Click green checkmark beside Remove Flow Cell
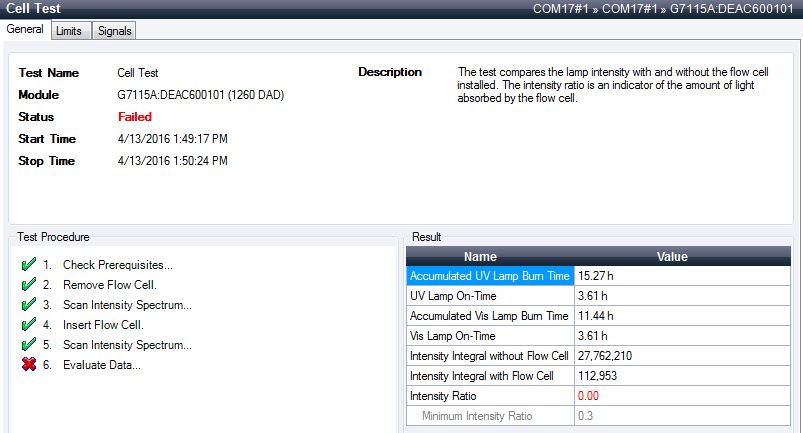Screen dimensions: 803x433 [x=28, y=285]
